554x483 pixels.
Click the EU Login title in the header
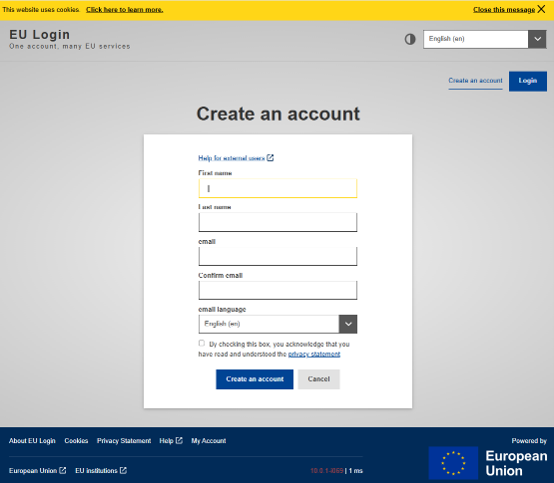click(x=40, y=35)
